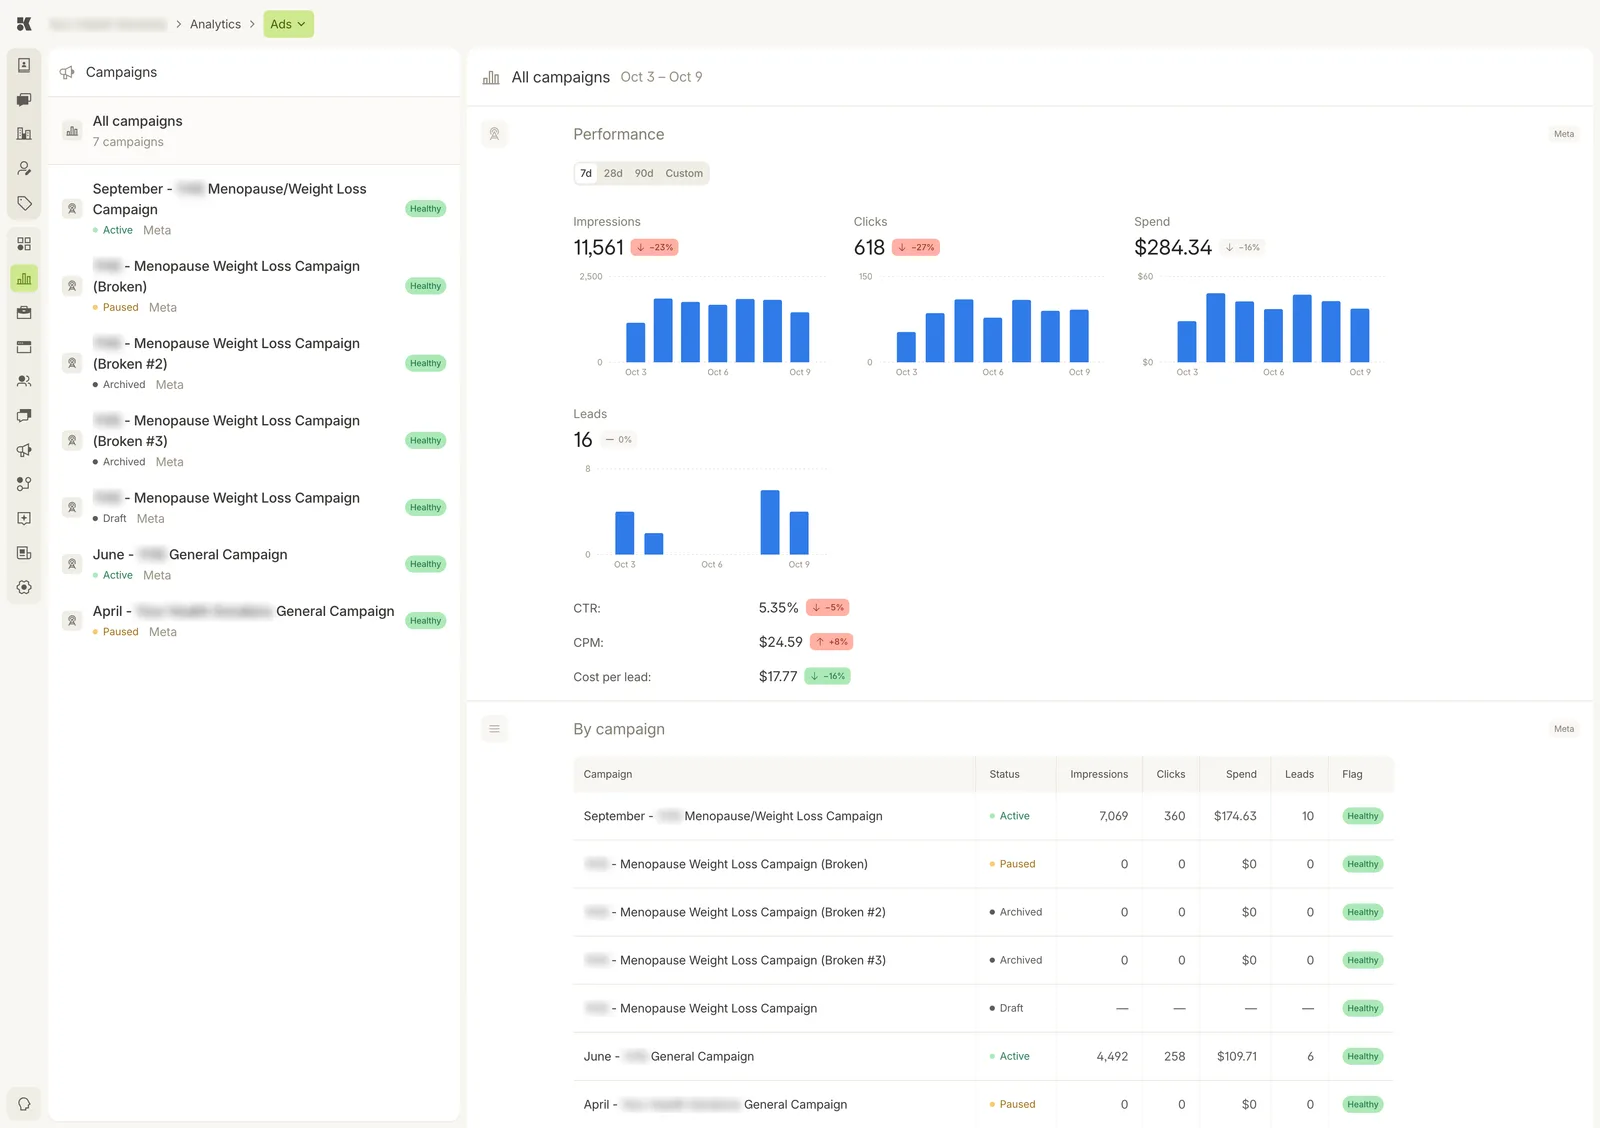This screenshot has width=1600, height=1128.
Task: Click the chat bubble icon at bottom-left
Action: tap(24, 1104)
